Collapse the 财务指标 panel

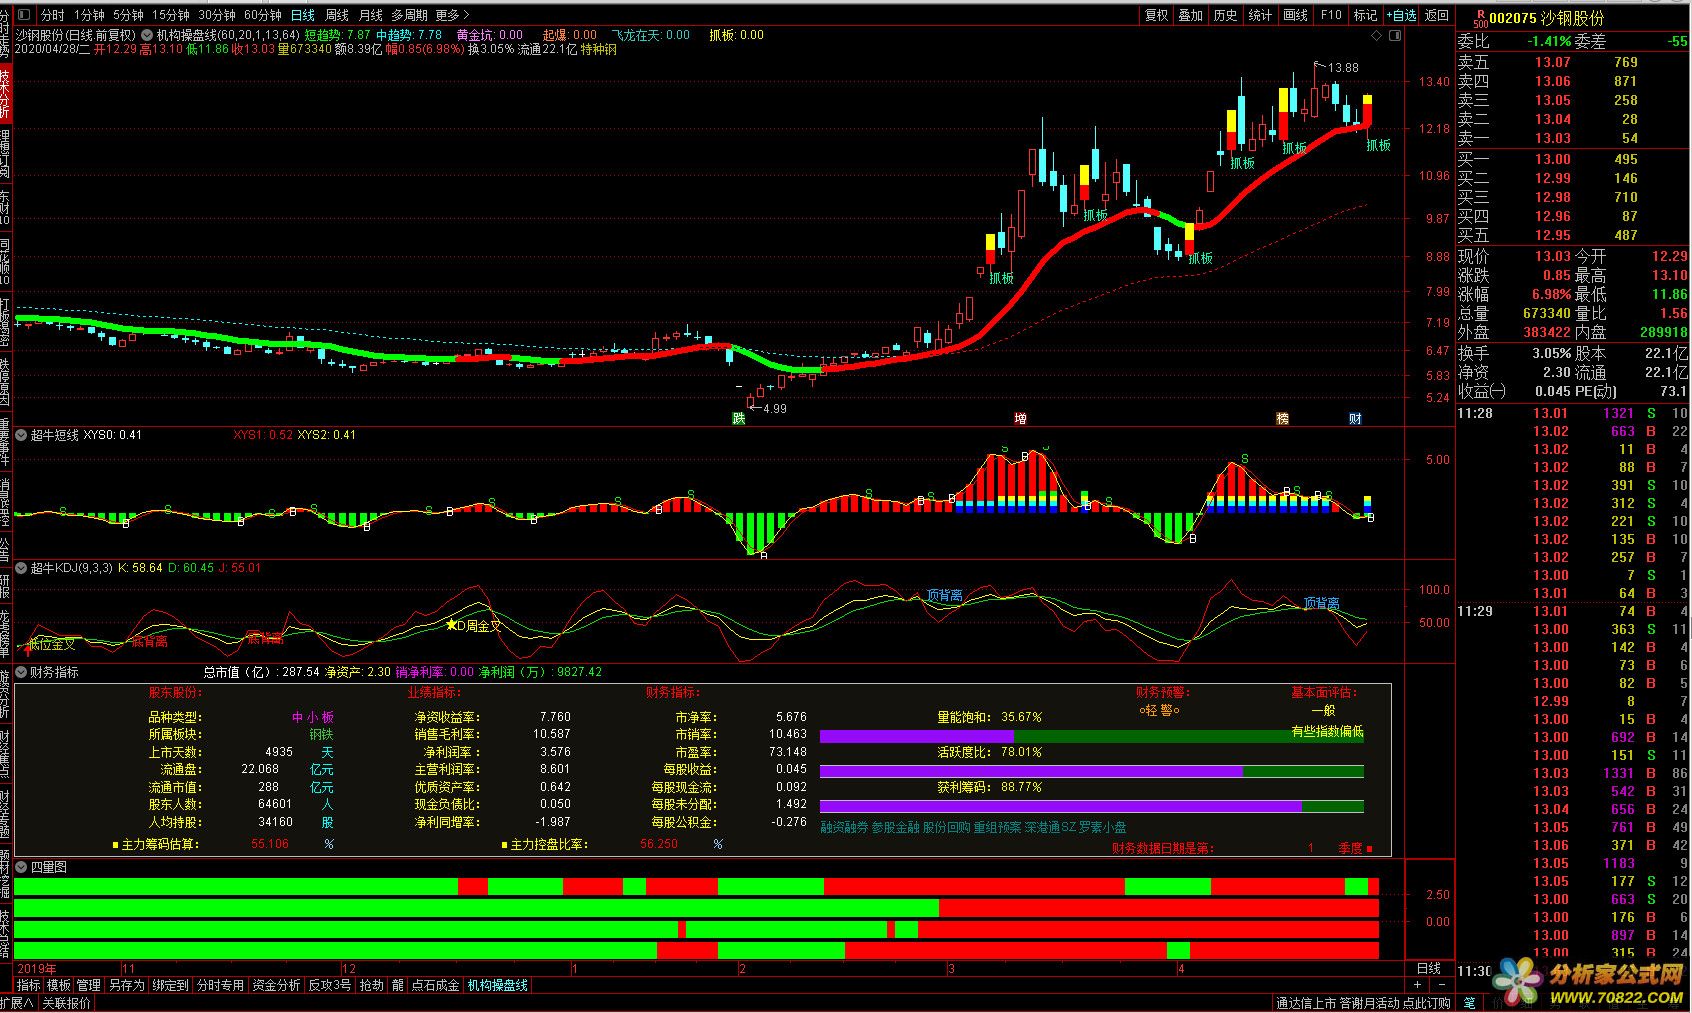[21, 673]
